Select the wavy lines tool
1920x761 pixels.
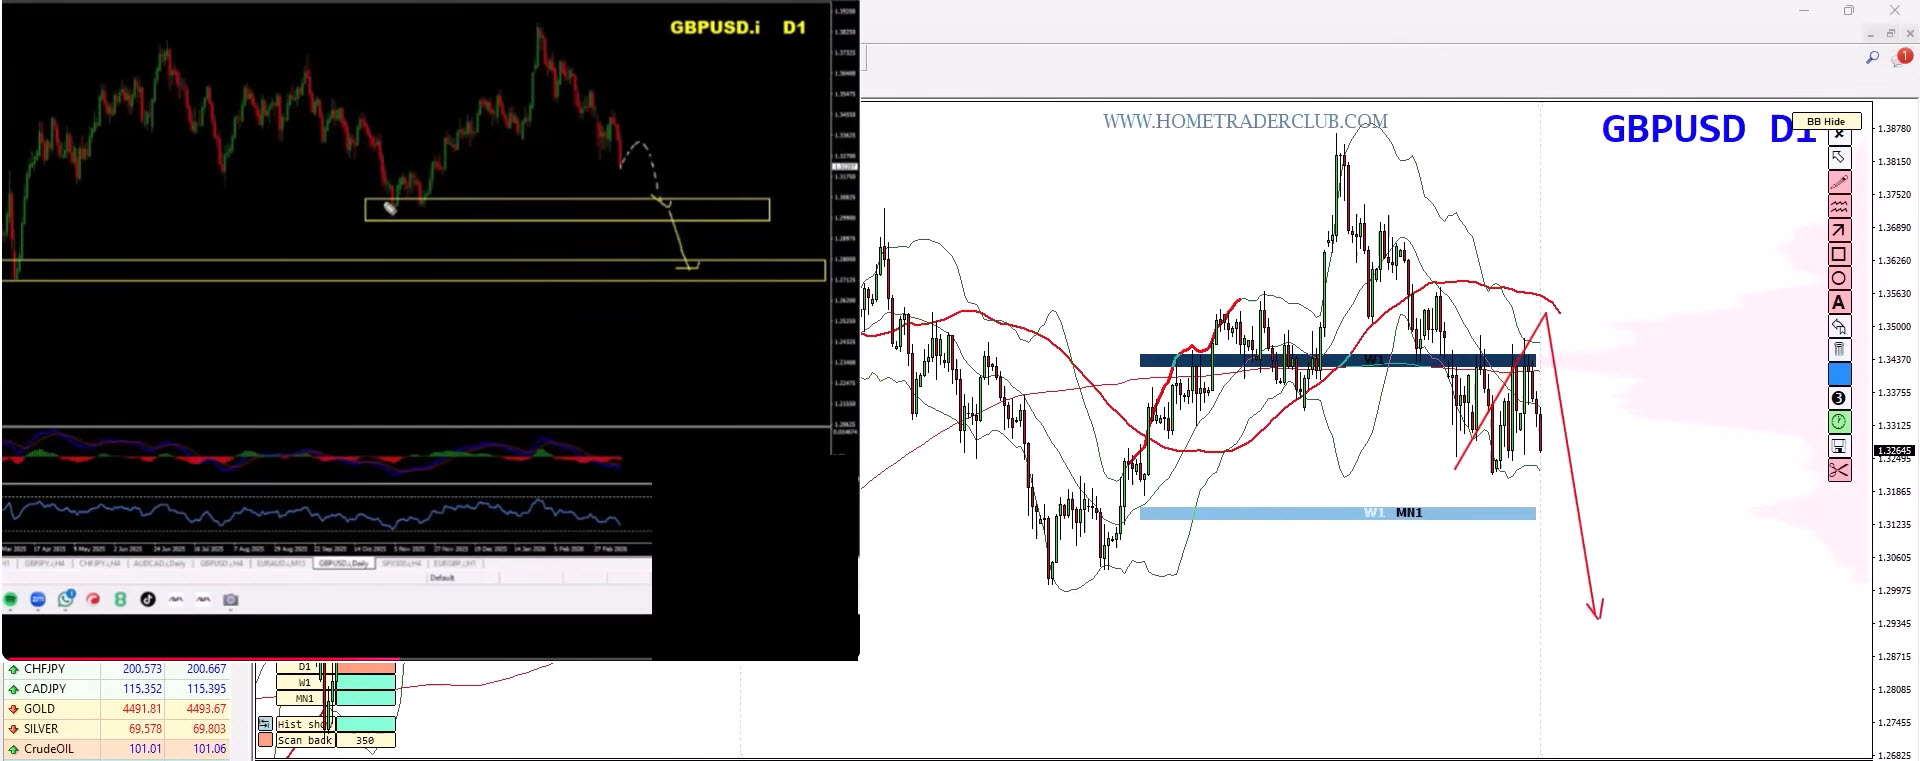1839,206
